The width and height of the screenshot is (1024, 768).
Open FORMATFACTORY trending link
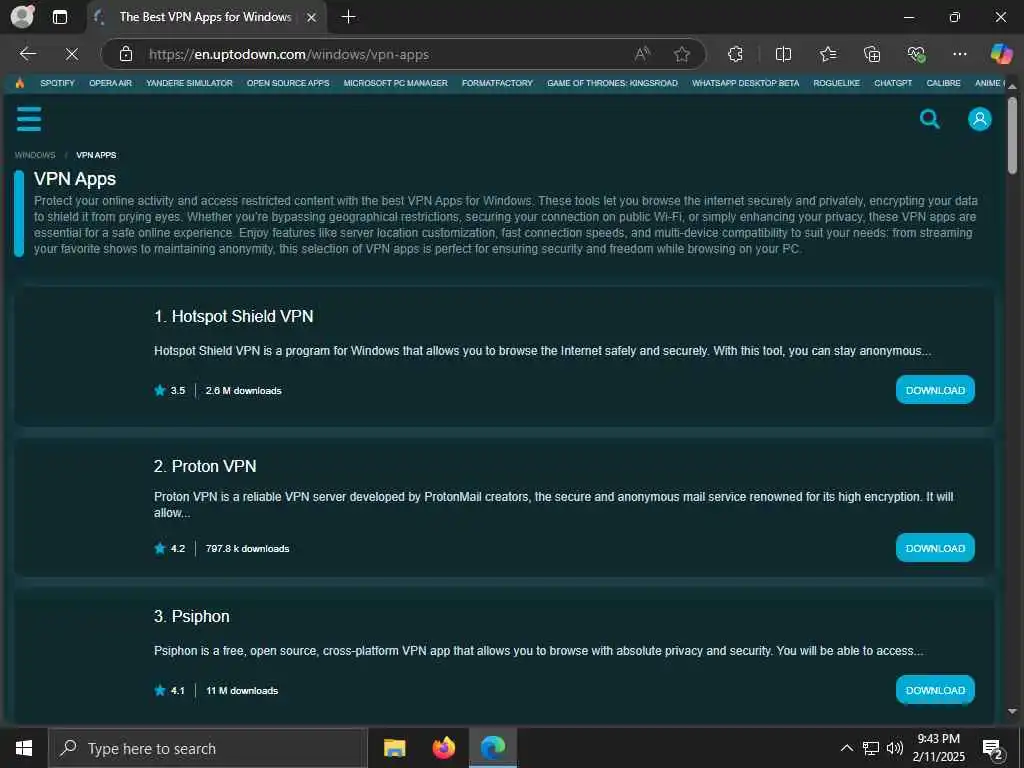coord(497,83)
